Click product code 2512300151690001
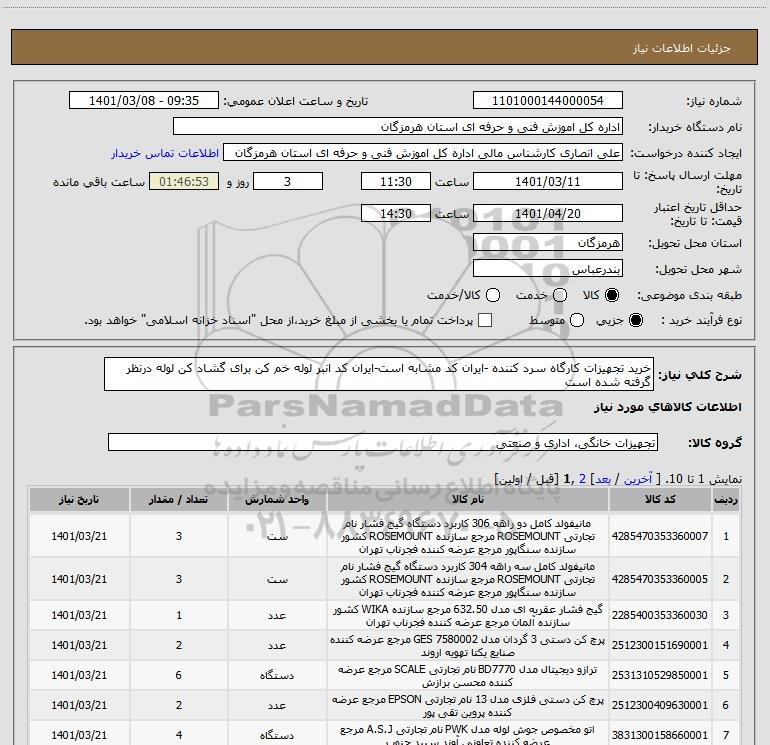 660,645
